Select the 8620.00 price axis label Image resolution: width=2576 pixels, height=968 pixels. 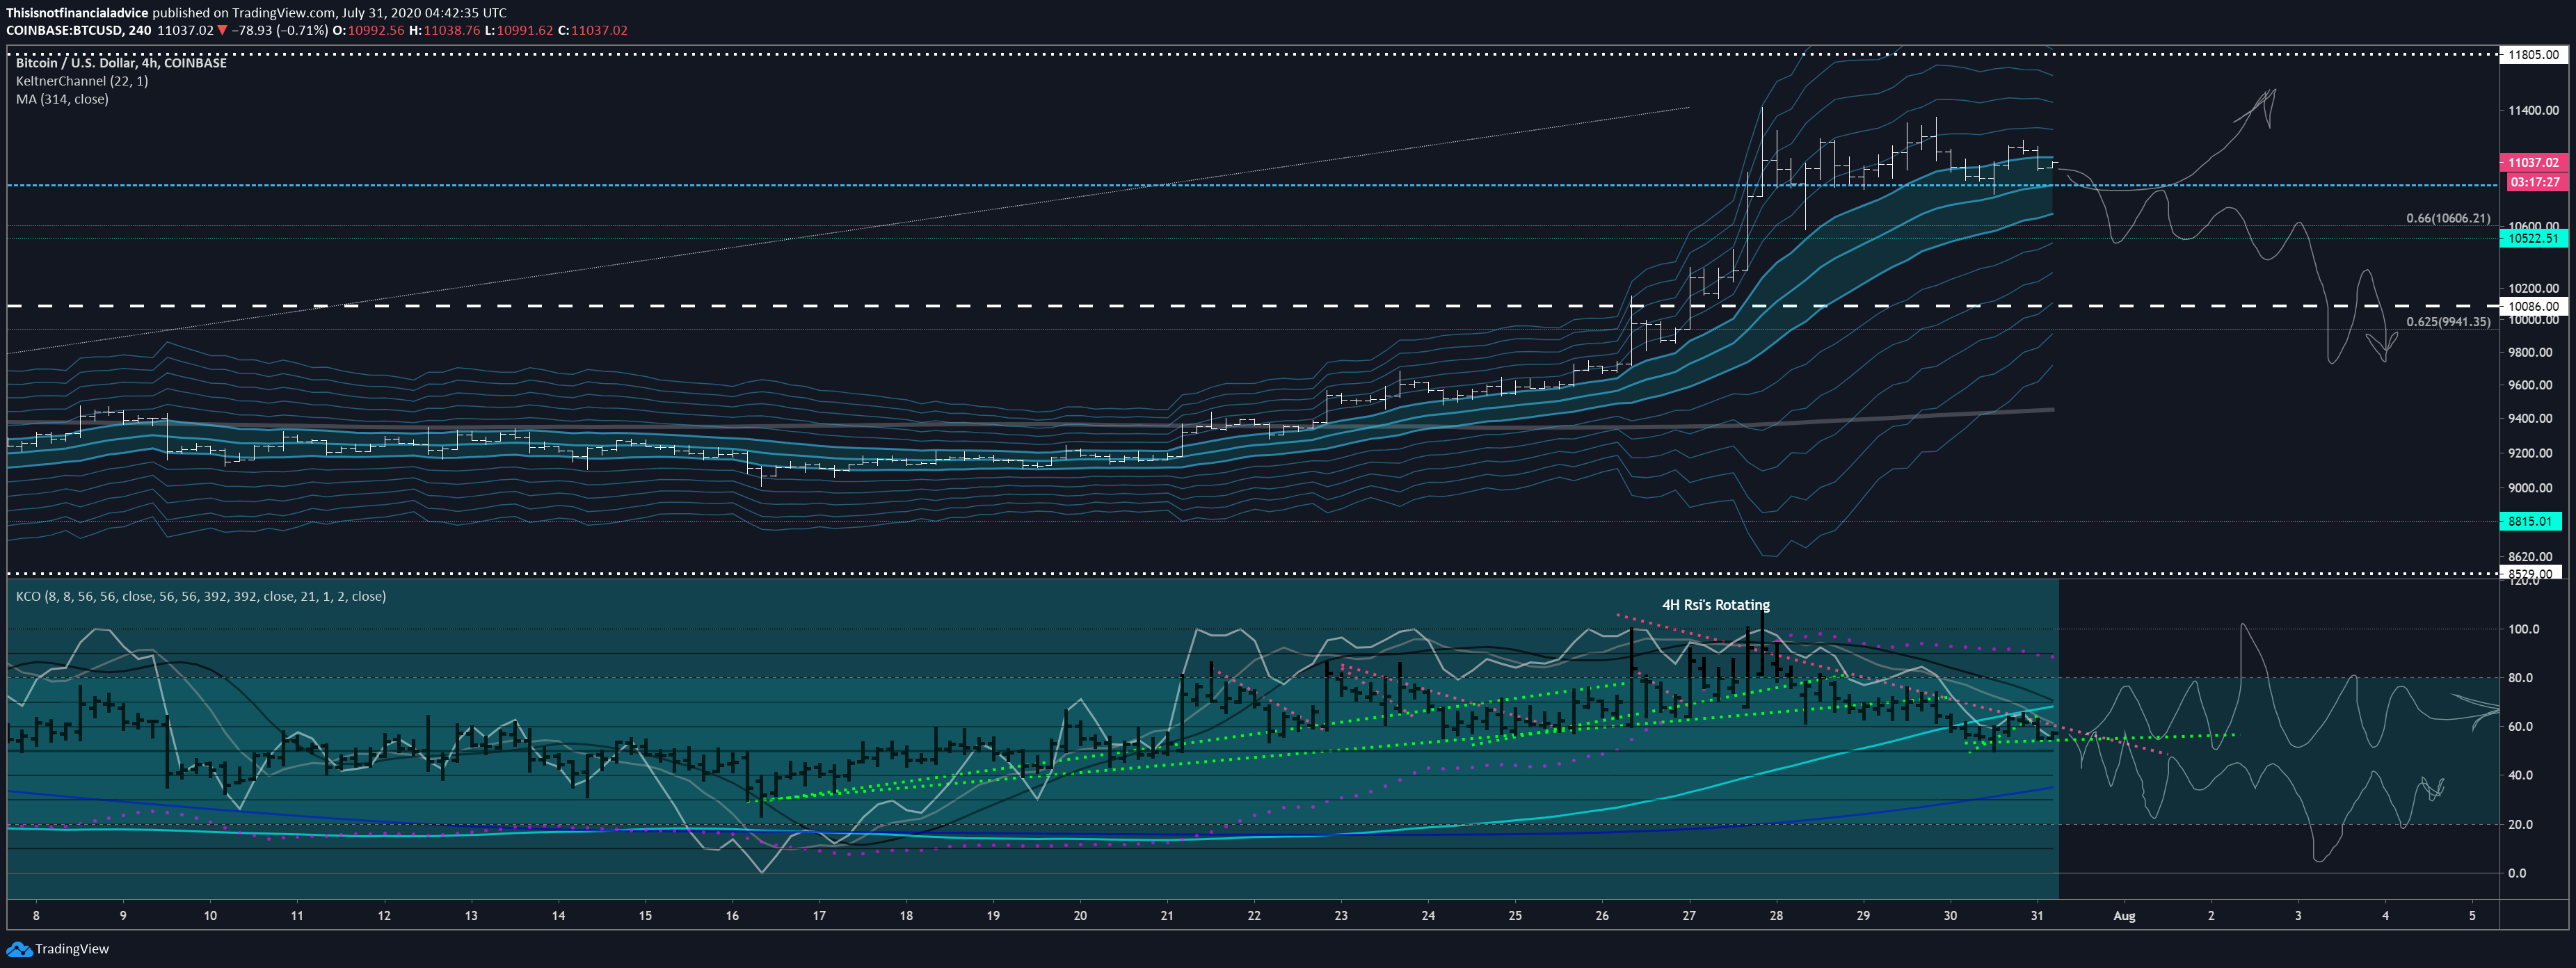(x=2531, y=556)
